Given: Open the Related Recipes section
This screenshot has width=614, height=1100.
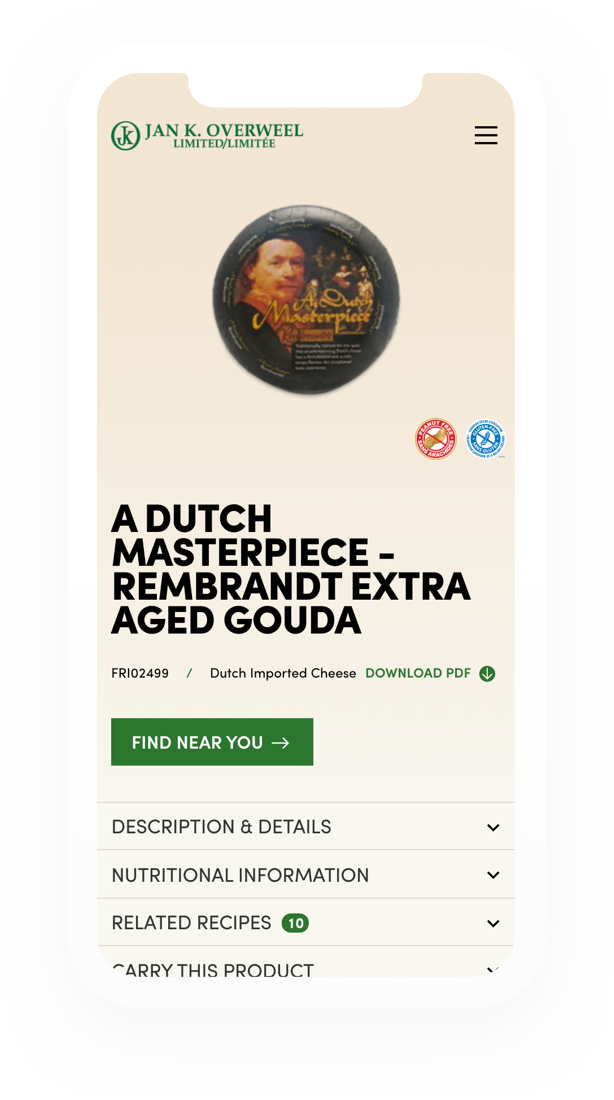Looking at the screenshot, I should tap(306, 923).
